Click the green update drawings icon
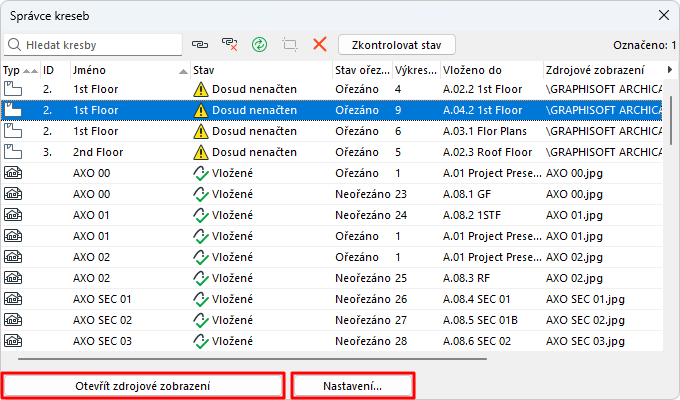This screenshot has width=680, height=400. [x=259, y=45]
